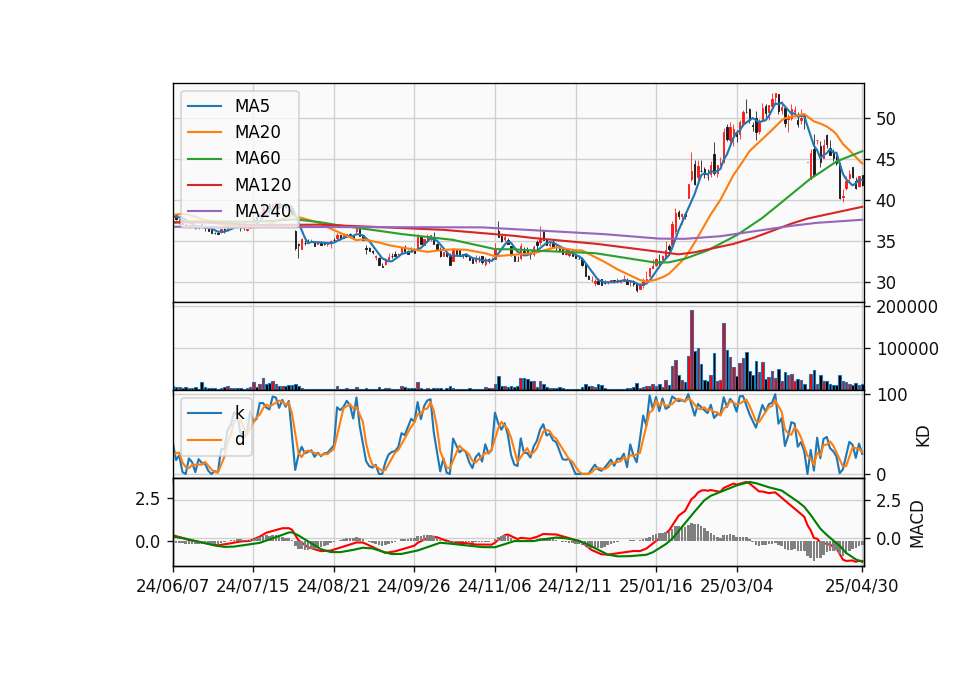The width and height of the screenshot is (960, 690).
Task: Click the price axis value 45
Action: tap(885, 160)
